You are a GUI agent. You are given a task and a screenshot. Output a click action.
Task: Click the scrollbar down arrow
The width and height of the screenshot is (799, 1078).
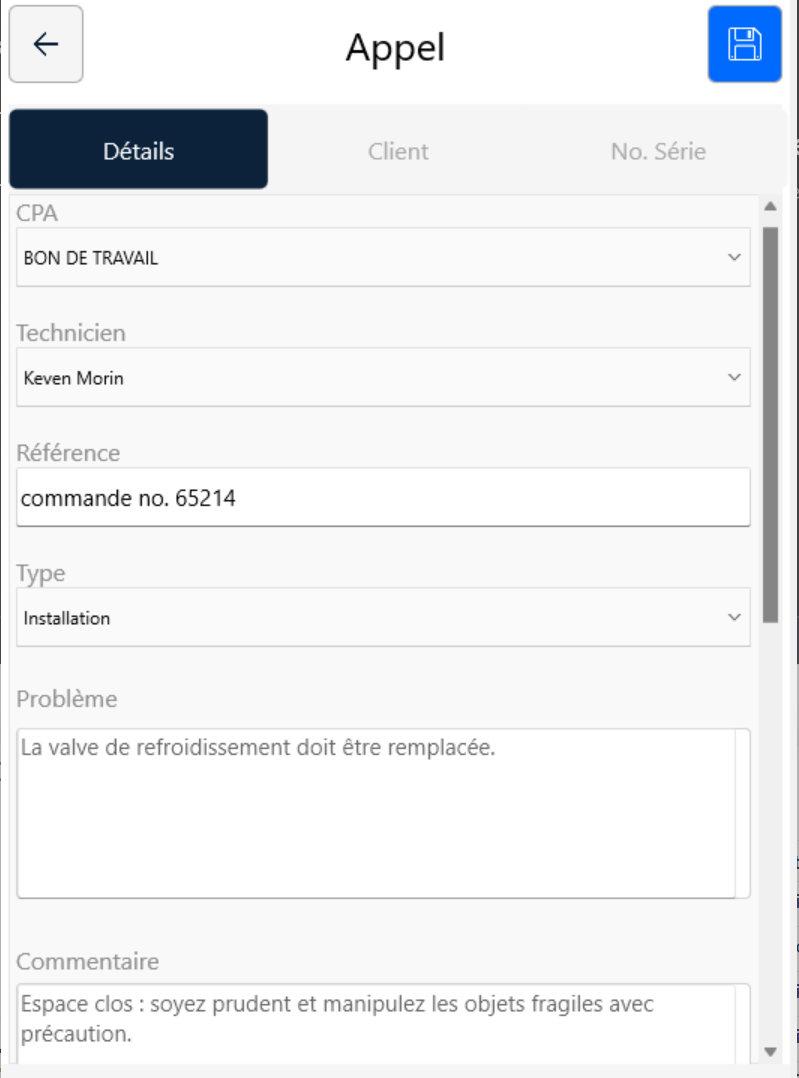click(770, 1052)
